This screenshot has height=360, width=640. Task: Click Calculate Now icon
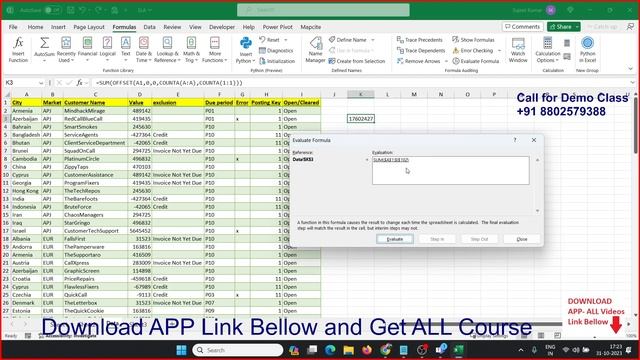pyautogui.click(x=567, y=43)
